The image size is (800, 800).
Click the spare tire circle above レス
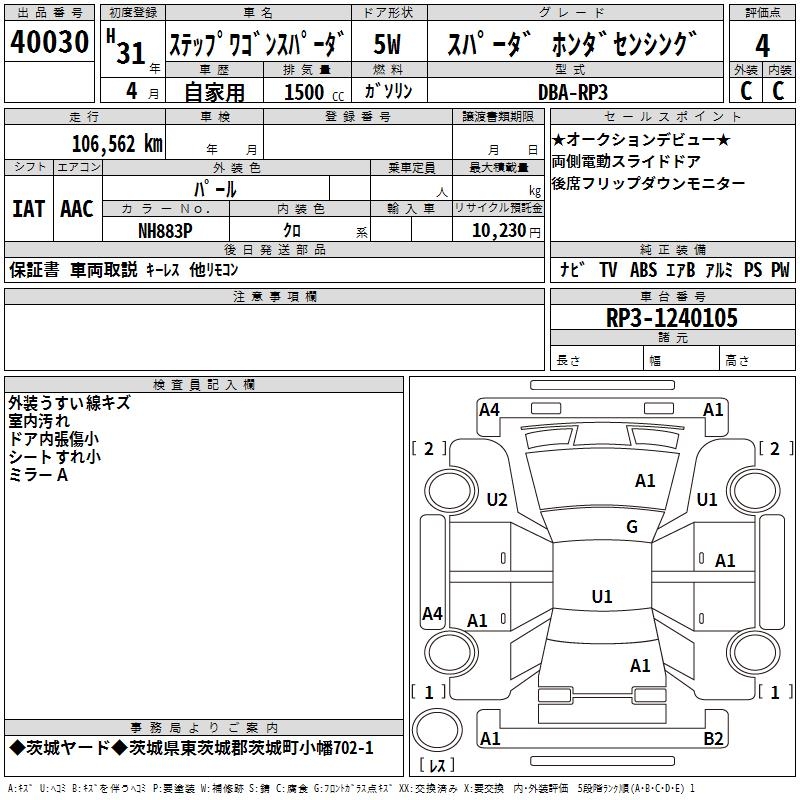point(437,730)
